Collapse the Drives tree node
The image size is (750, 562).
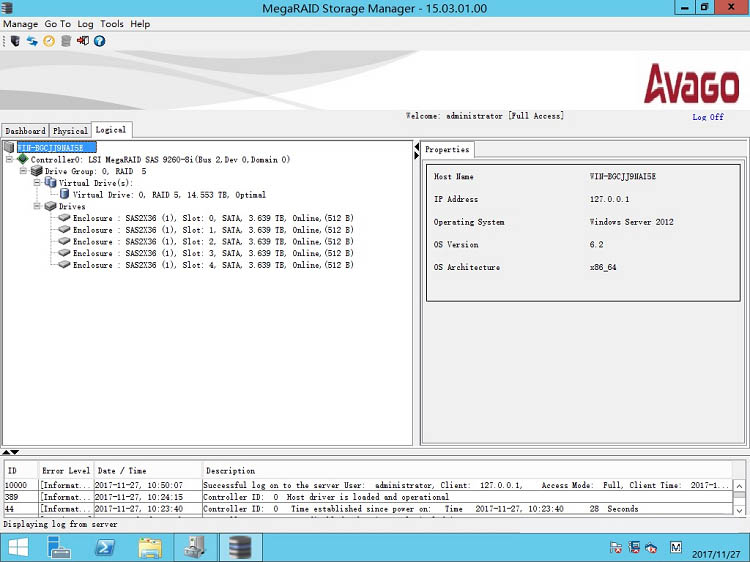tap(37, 206)
